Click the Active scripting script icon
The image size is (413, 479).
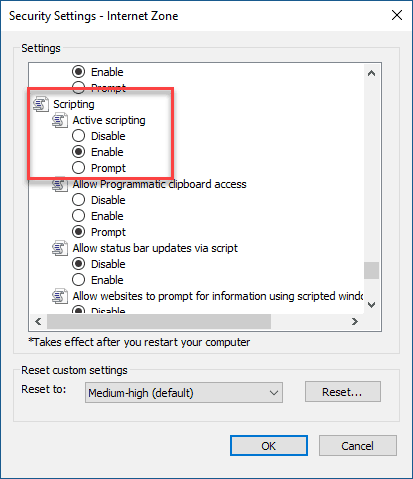(60, 120)
